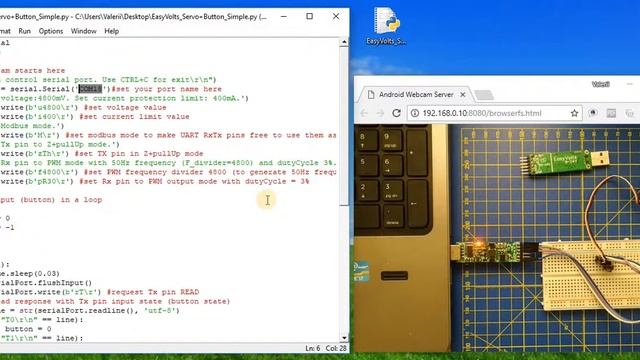640x360 pixels.
Task: Click the line containing serialPort.flushInput()
Action: tap(46, 283)
